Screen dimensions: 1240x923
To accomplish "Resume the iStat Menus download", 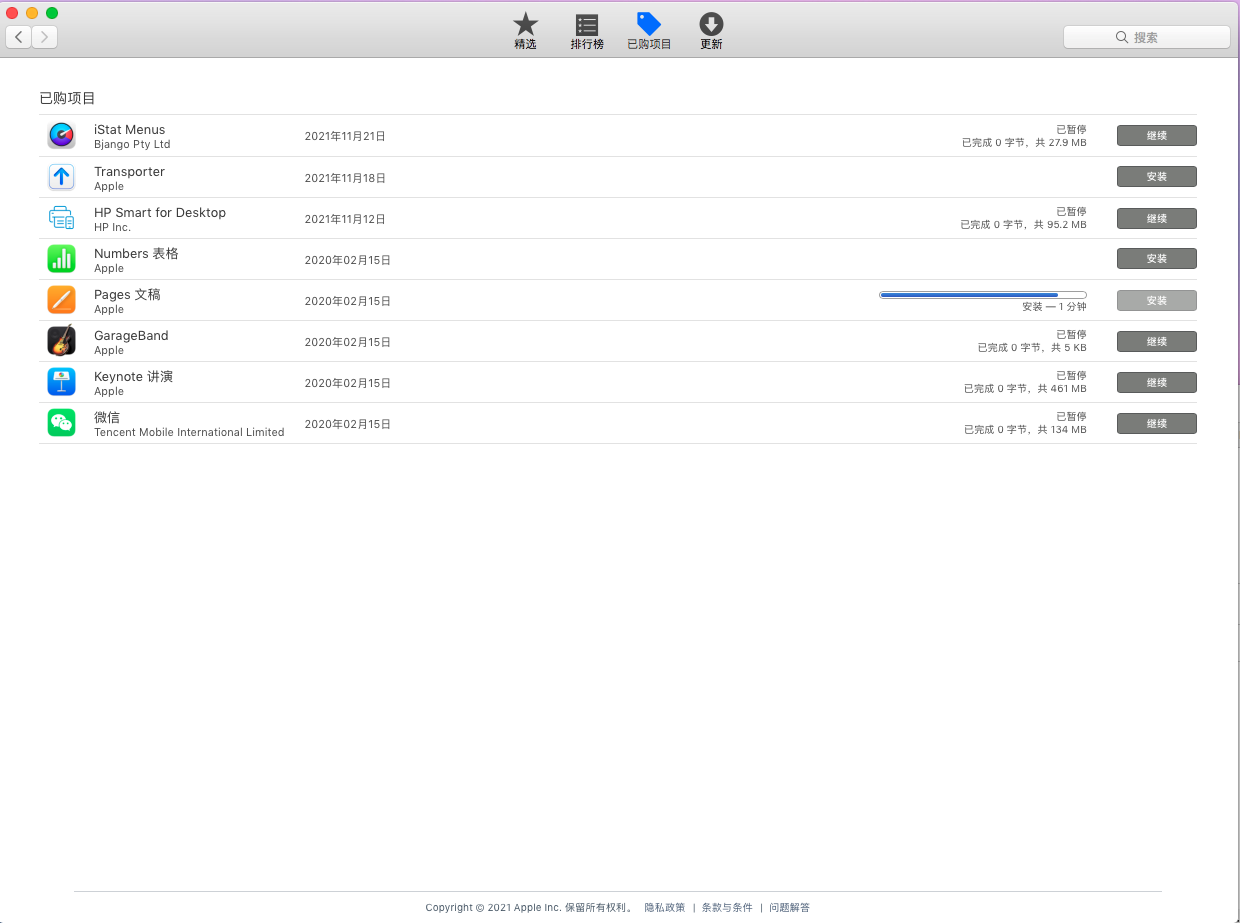I will pyautogui.click(x=1156, y=136).
